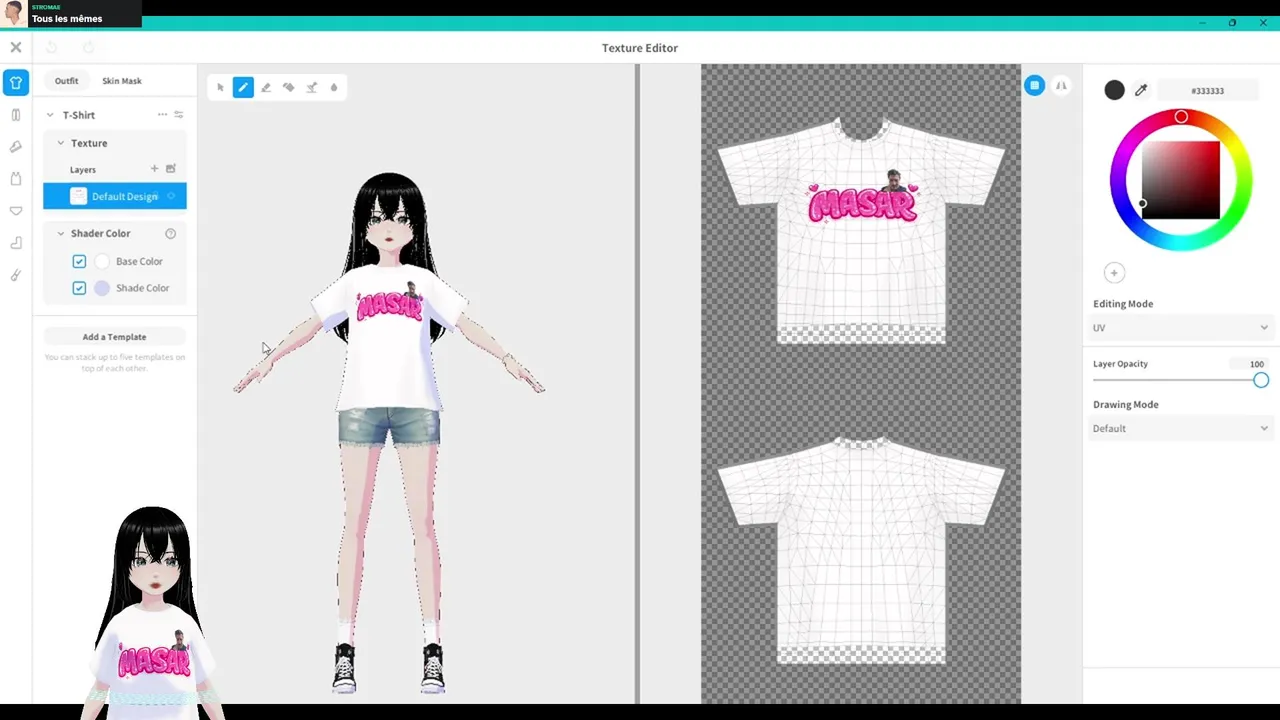The width and height of the screenshot is (1280, 720).
Task: Select the blur droplet tool
Action: (334, 88)
